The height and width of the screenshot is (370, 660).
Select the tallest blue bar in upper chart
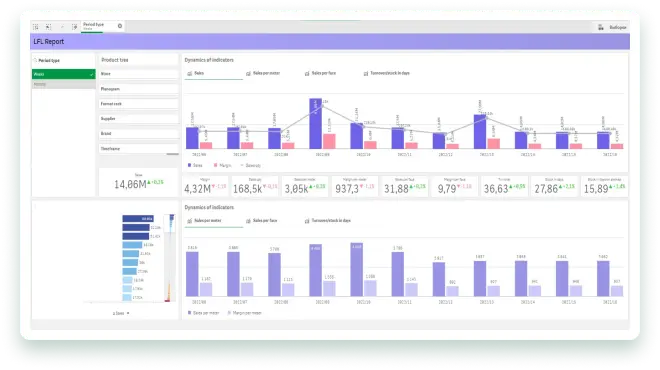[315, 123]
